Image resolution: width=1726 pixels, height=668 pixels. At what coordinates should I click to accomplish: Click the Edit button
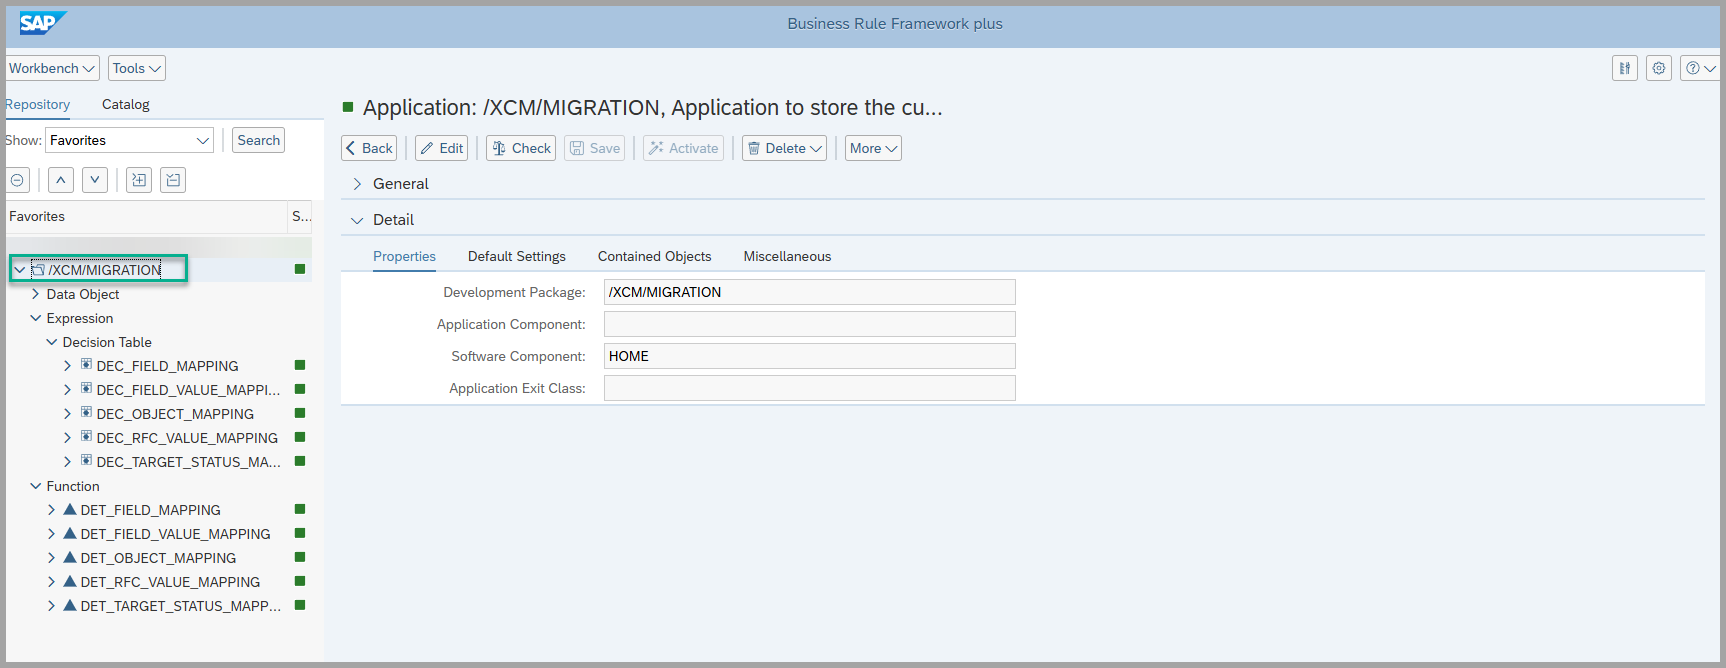441,148
